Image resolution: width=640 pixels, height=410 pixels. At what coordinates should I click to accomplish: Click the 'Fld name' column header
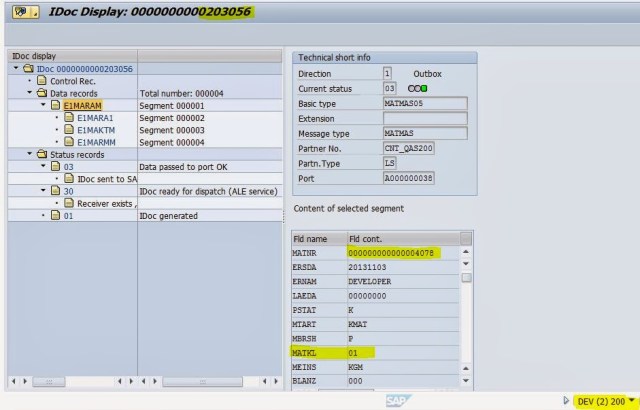(x=319, y=239)
